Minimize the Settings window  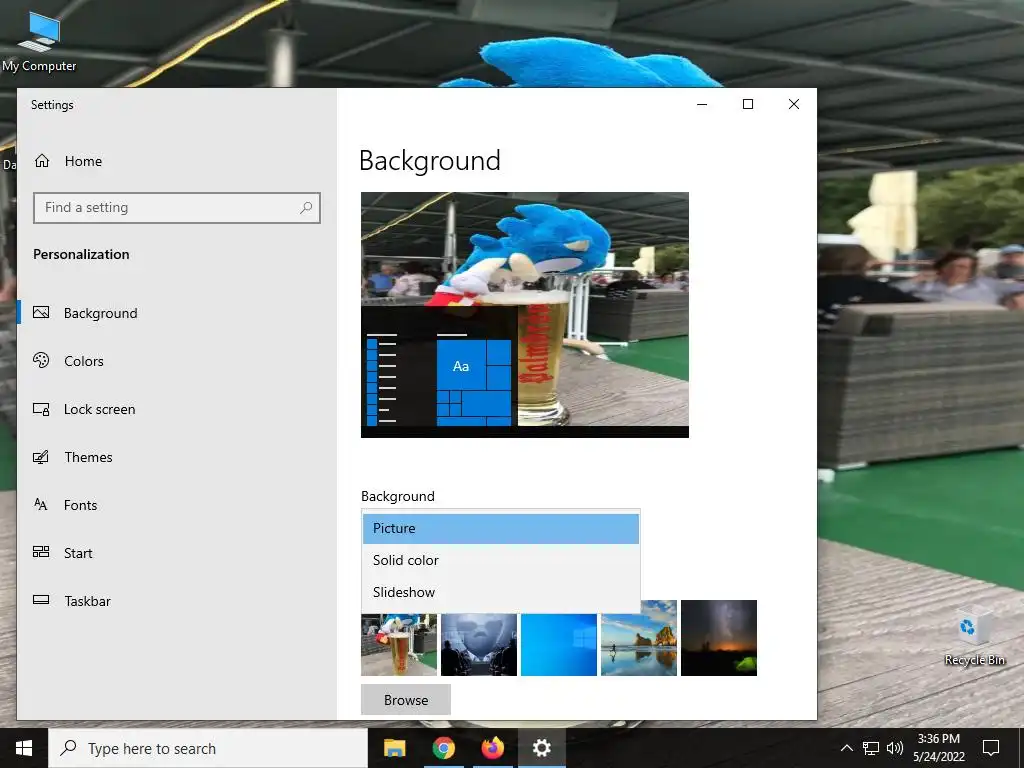pos(702,104)
